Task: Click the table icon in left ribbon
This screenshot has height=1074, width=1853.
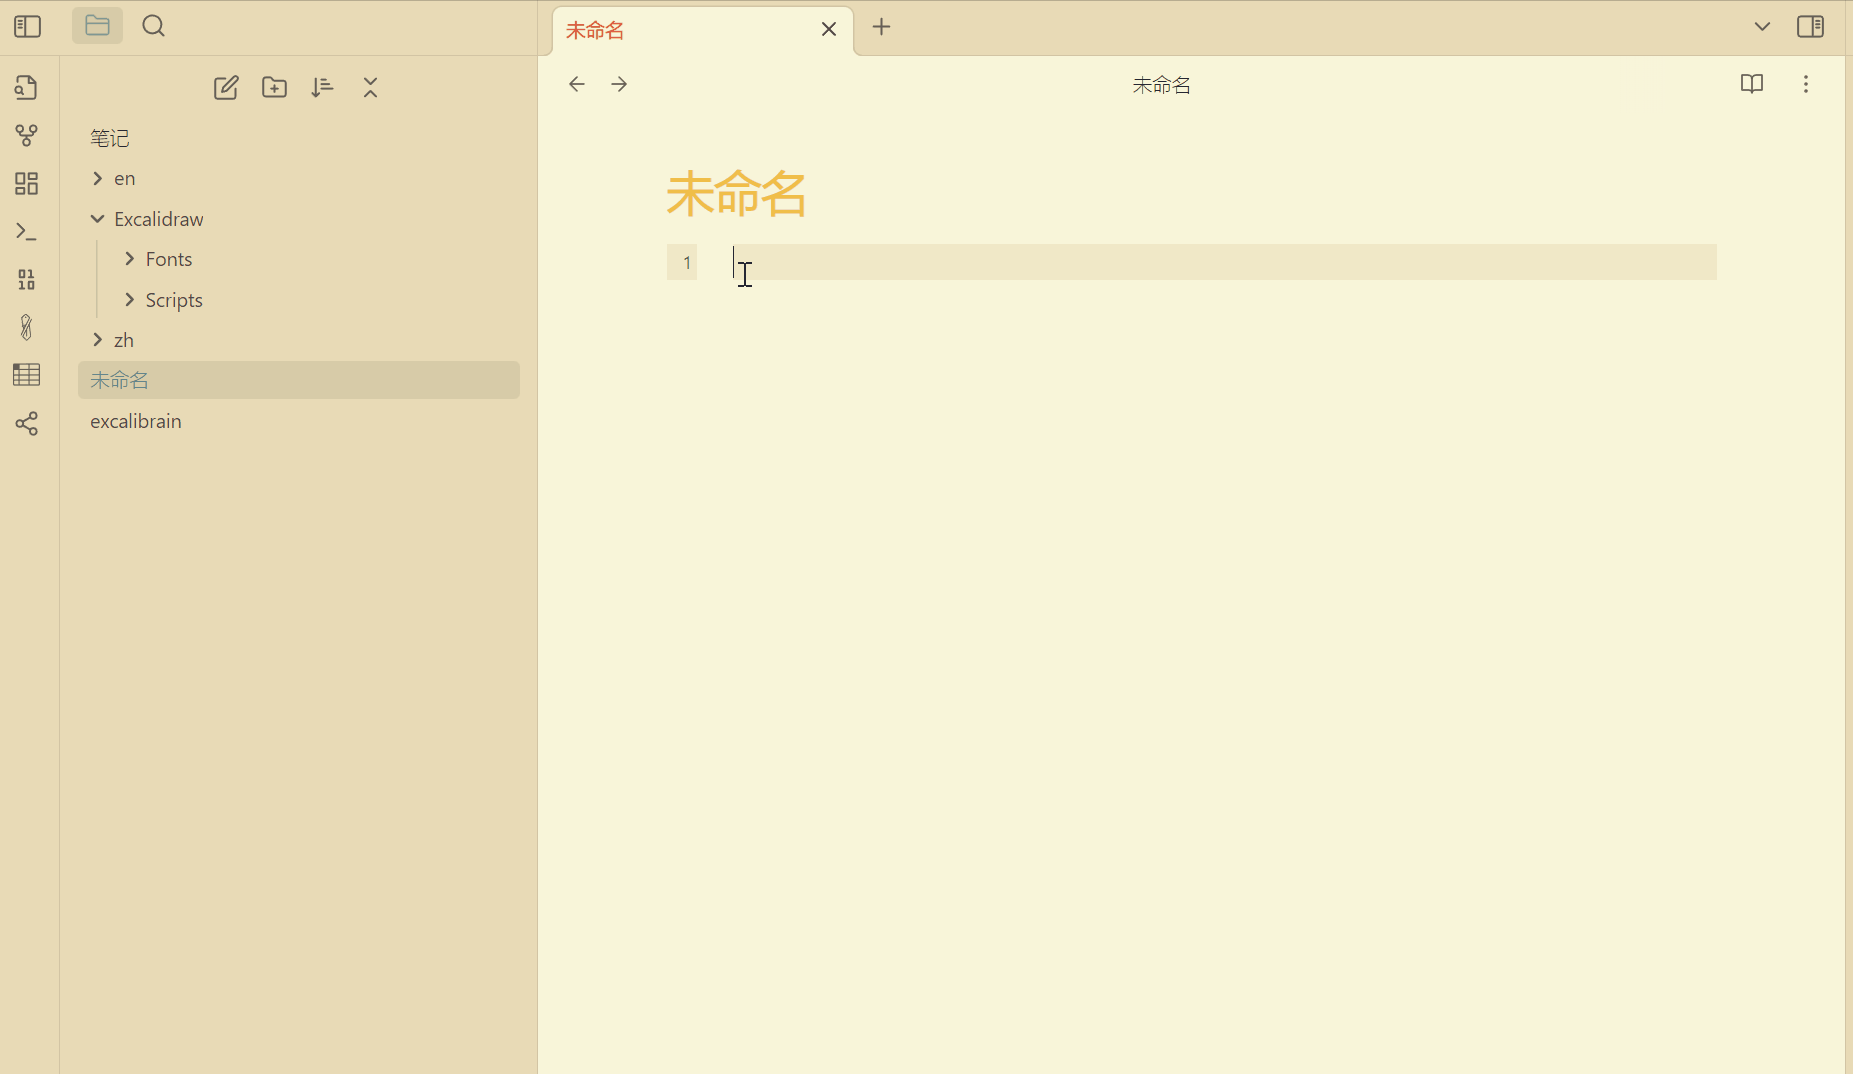Action: (27, 375)
